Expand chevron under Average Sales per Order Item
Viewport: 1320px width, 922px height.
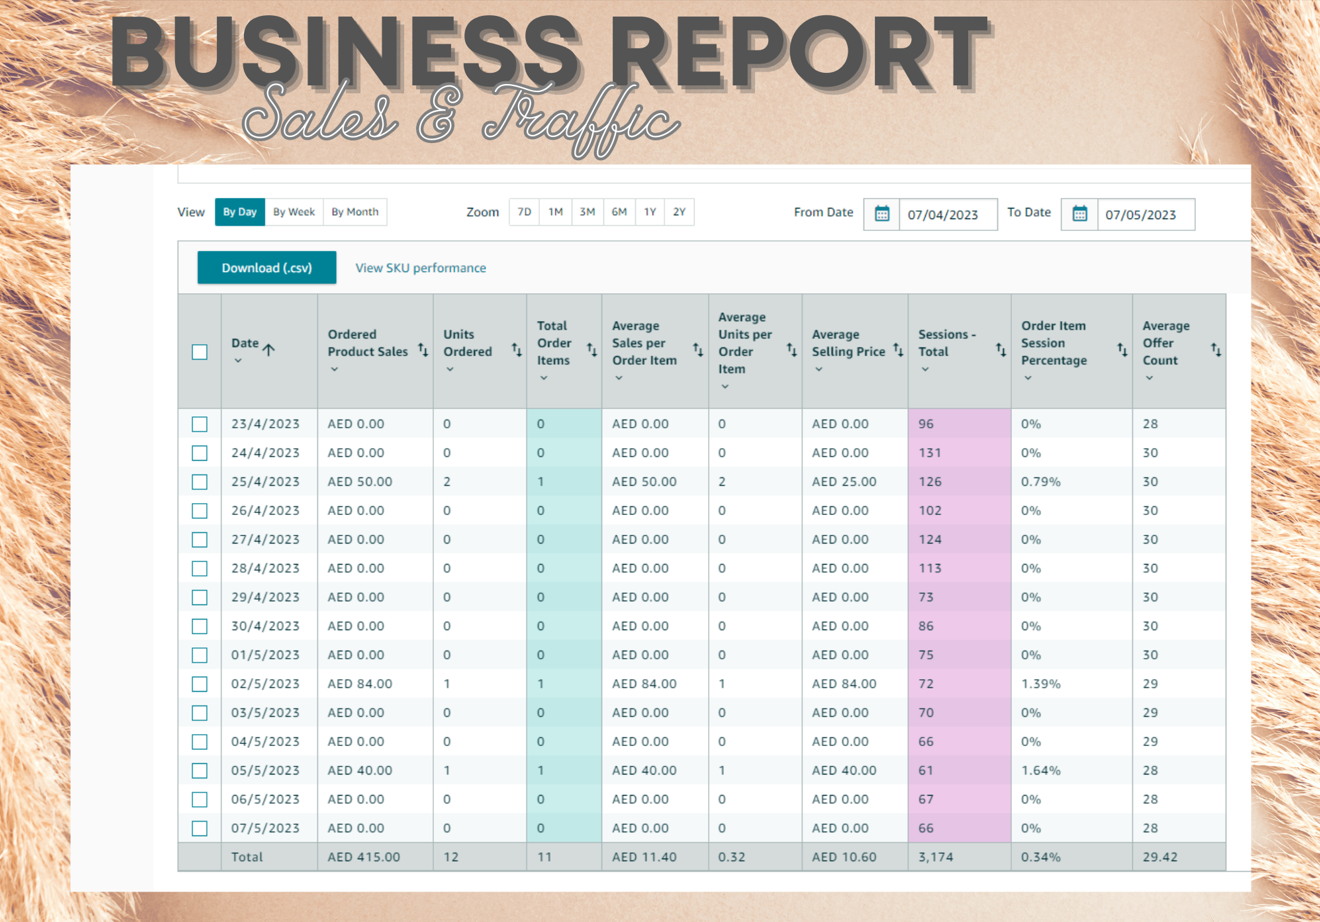(619, 378)
